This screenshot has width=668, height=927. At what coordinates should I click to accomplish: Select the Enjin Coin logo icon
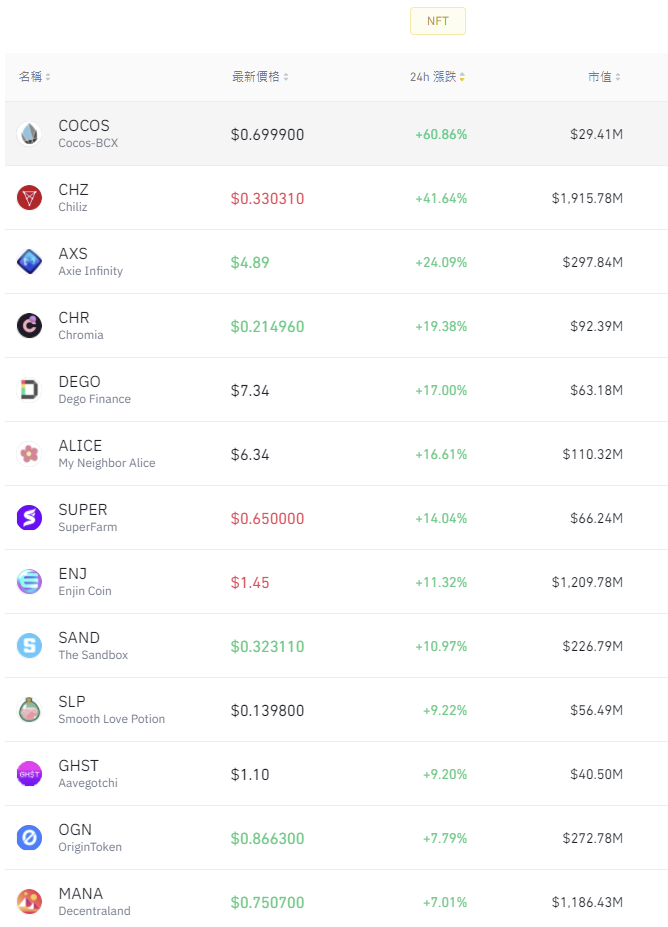[29, 582]
